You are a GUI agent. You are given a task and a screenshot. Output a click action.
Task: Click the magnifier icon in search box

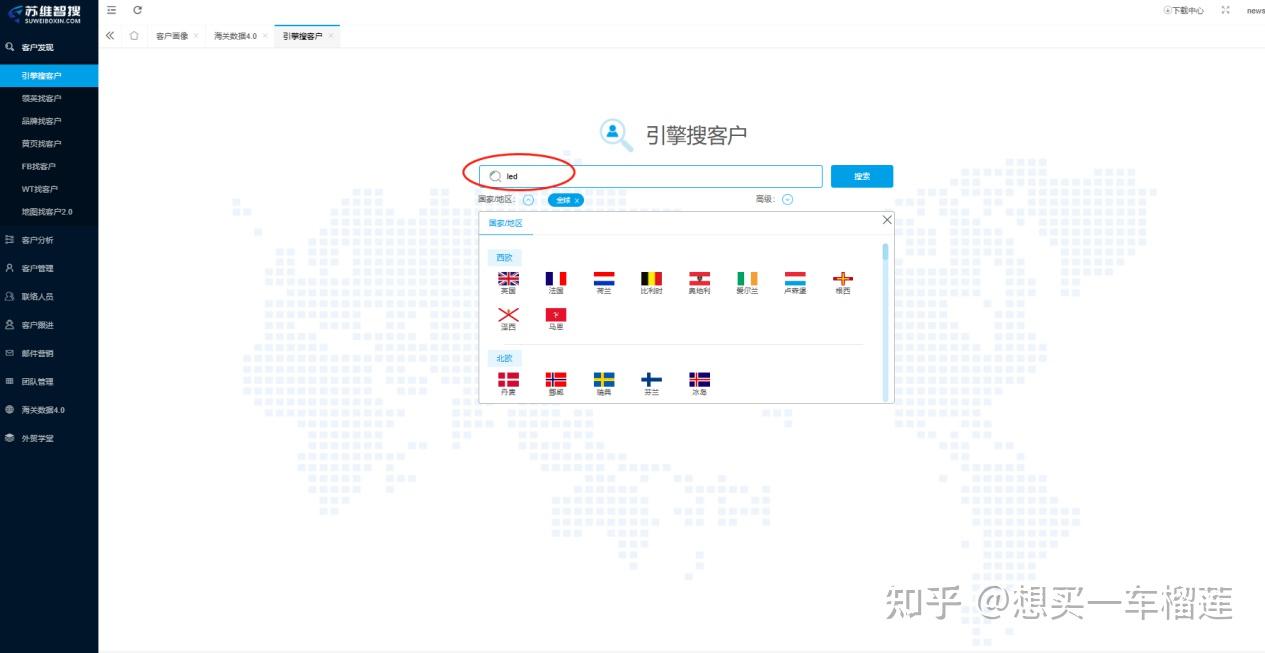(496, 176)
